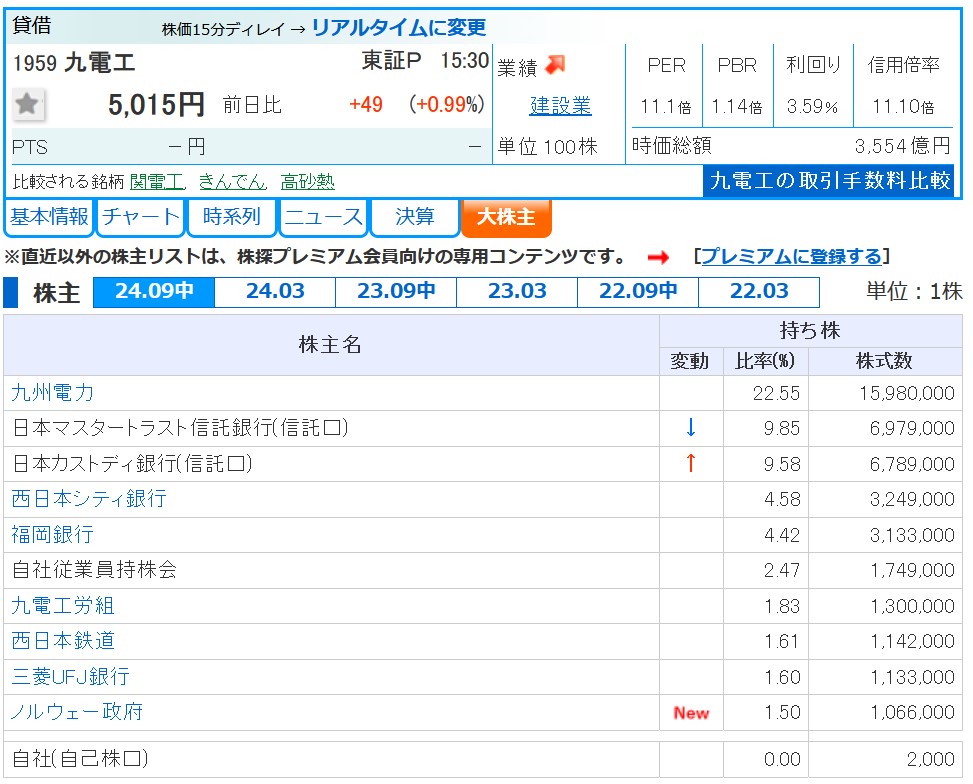Click the blue down arrow for 日本マスタートラスト信託銀行
This screenshot has width=973, height=784.
click(x=691, y=428)
